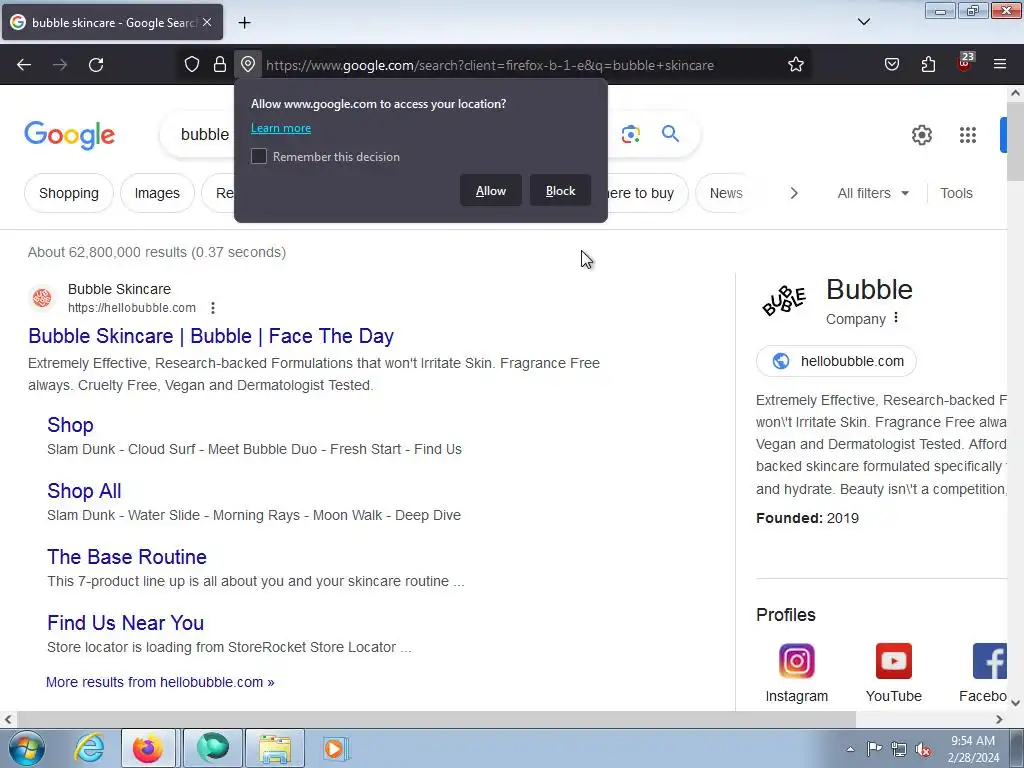The width and height of the screenshot is (1024, 768).
Task: Click the scroll right arrow of the horizontal scrollbar
Action: (x=999, y=719)
